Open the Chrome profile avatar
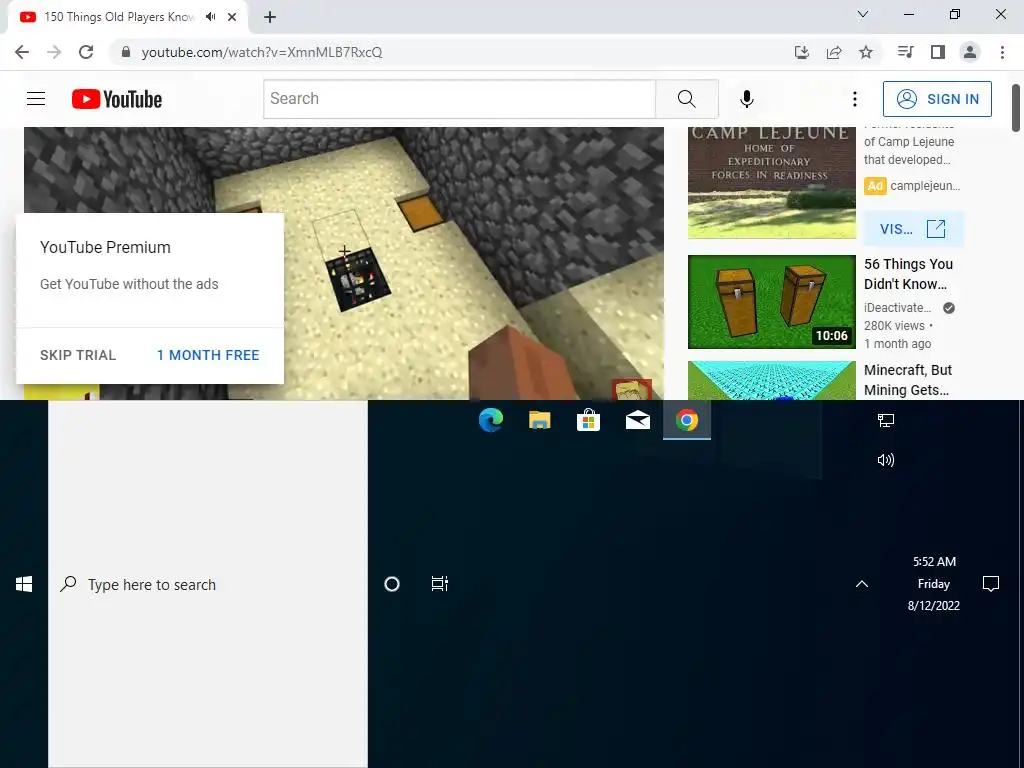The height and width of the screenshot is (768, 1024). (x=970, y=52)
